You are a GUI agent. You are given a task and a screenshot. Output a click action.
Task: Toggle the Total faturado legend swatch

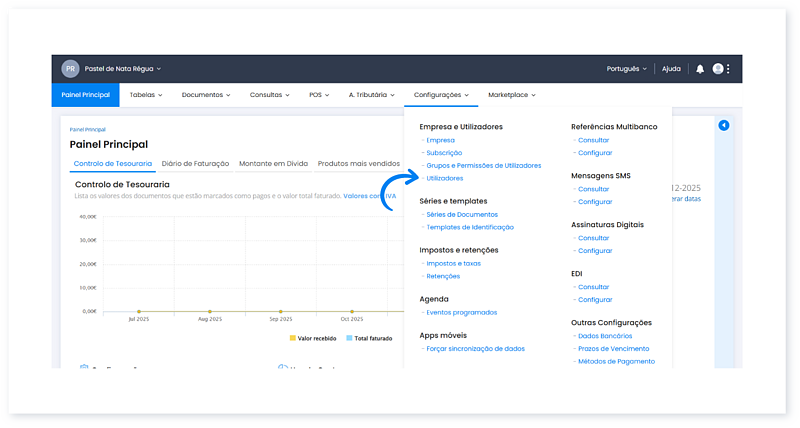tap(349, 338)
